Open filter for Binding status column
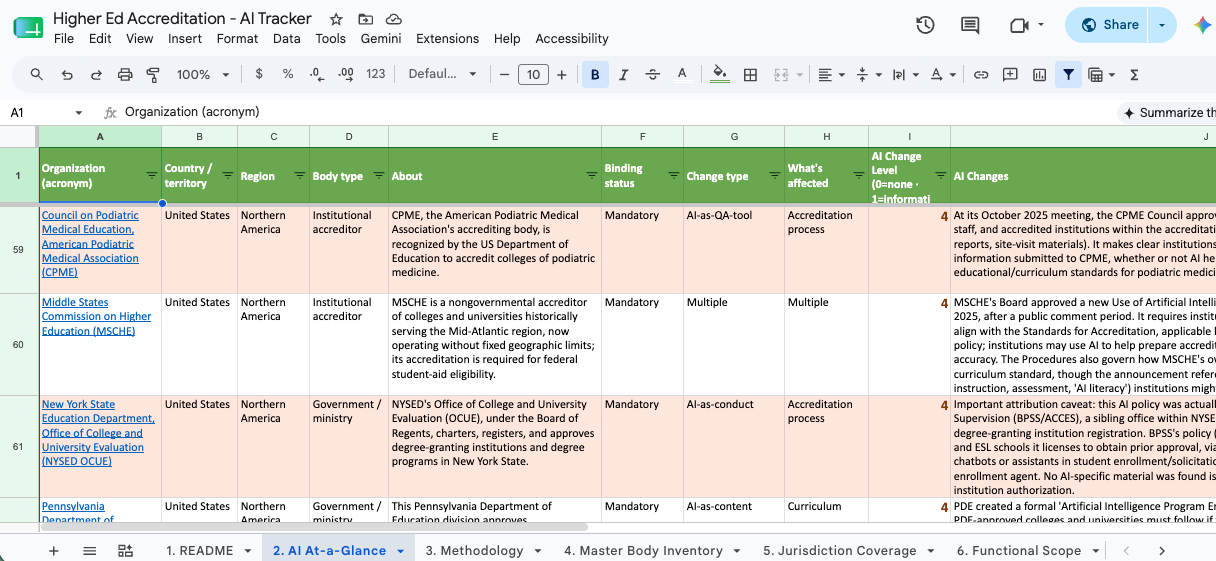This screenshot has width=1216, height=561. pos(673,175)
